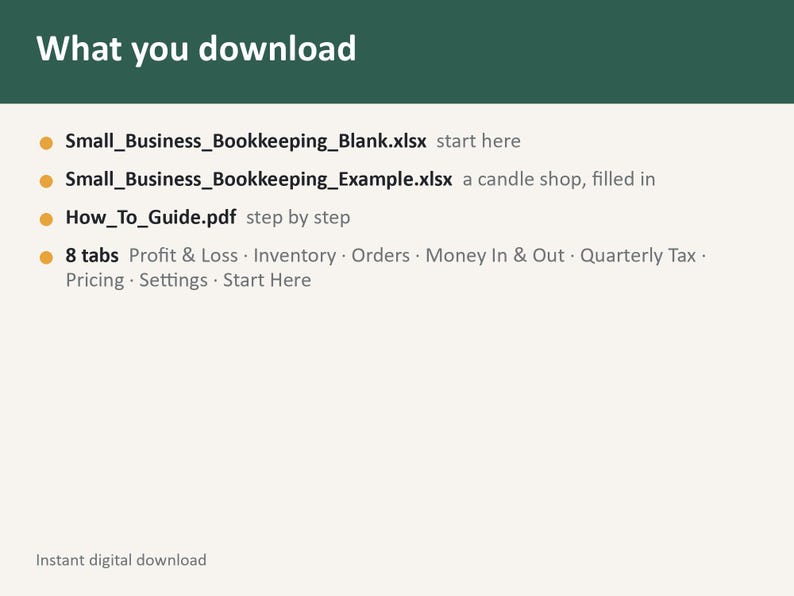Click the 'Money In & Out' text
The width and height of the screenshot is (794, 596).
(x=495, y=256)
